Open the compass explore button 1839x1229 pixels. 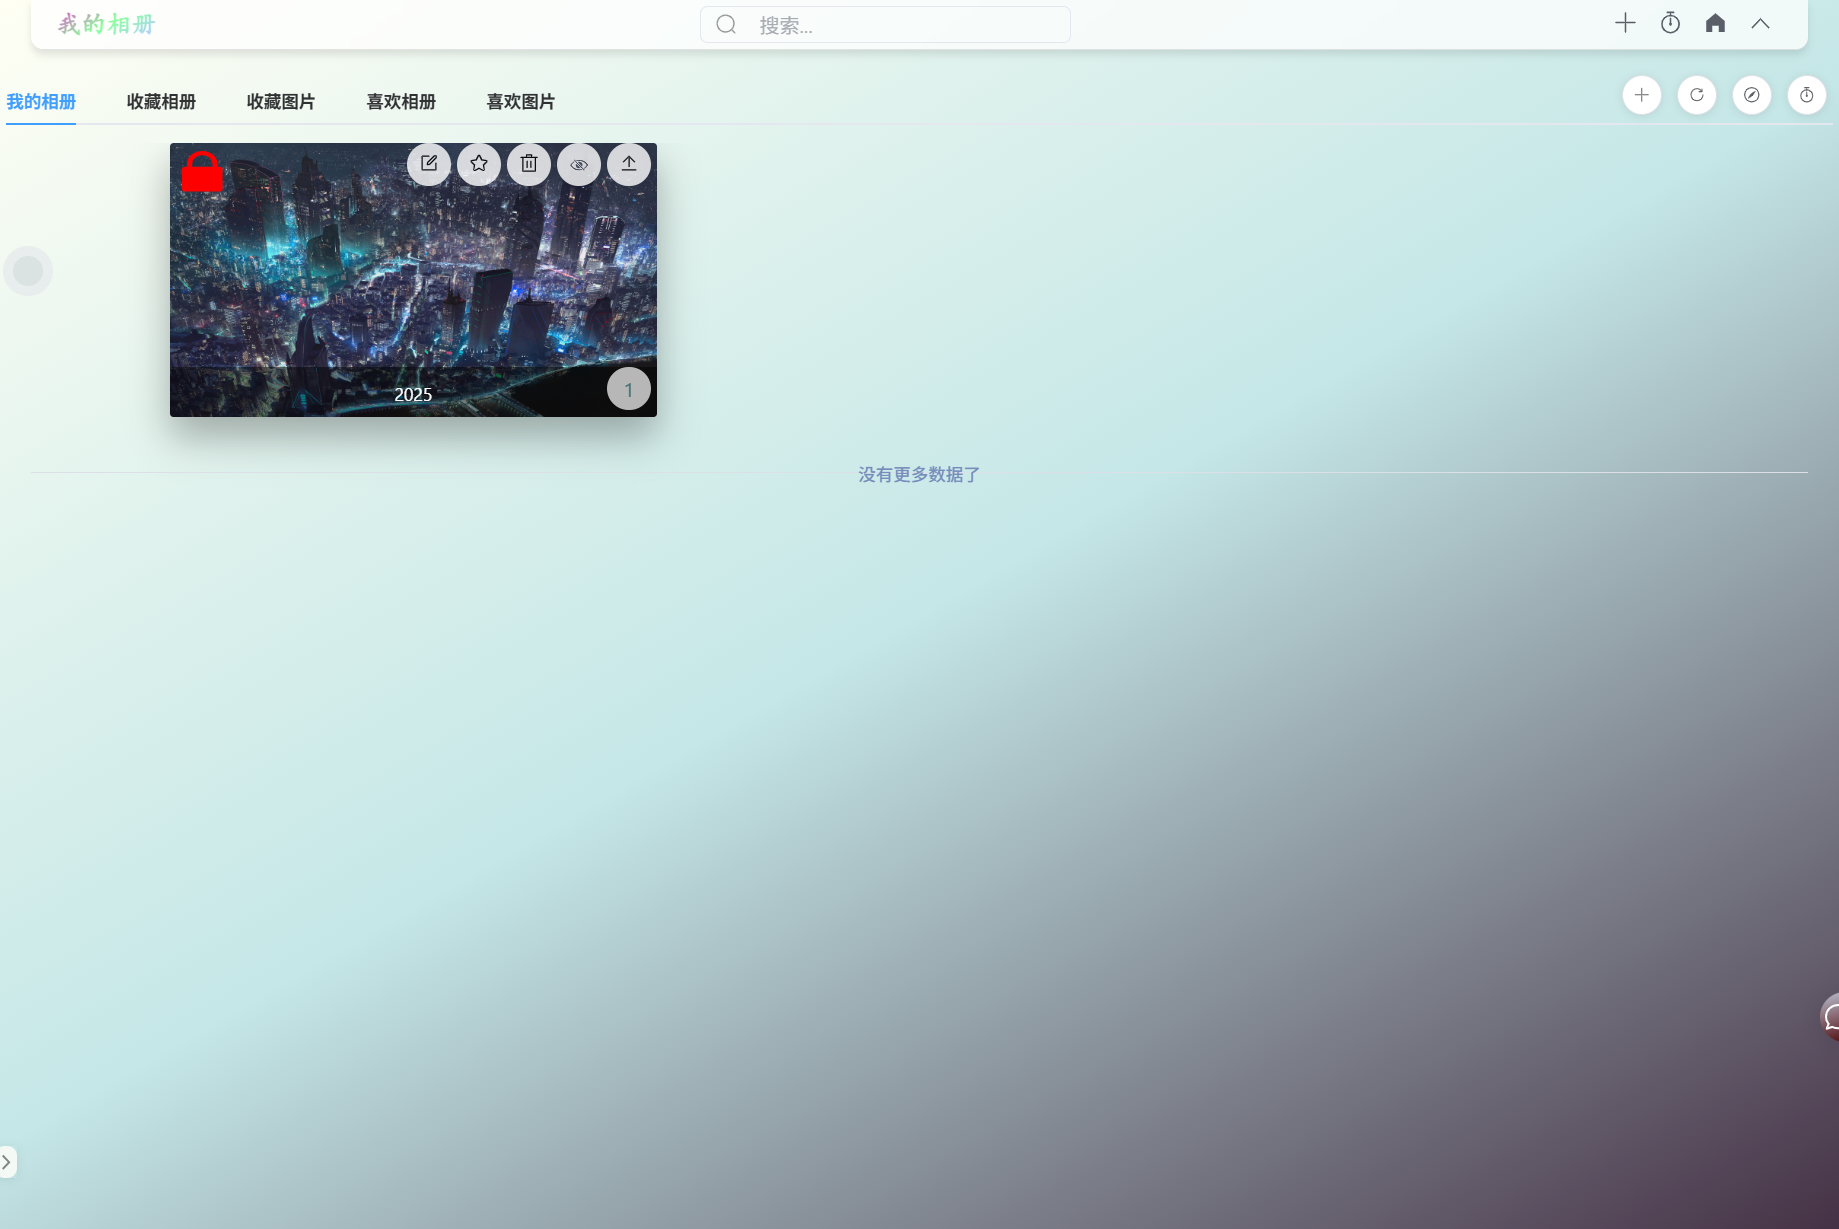pos(1752,95)
